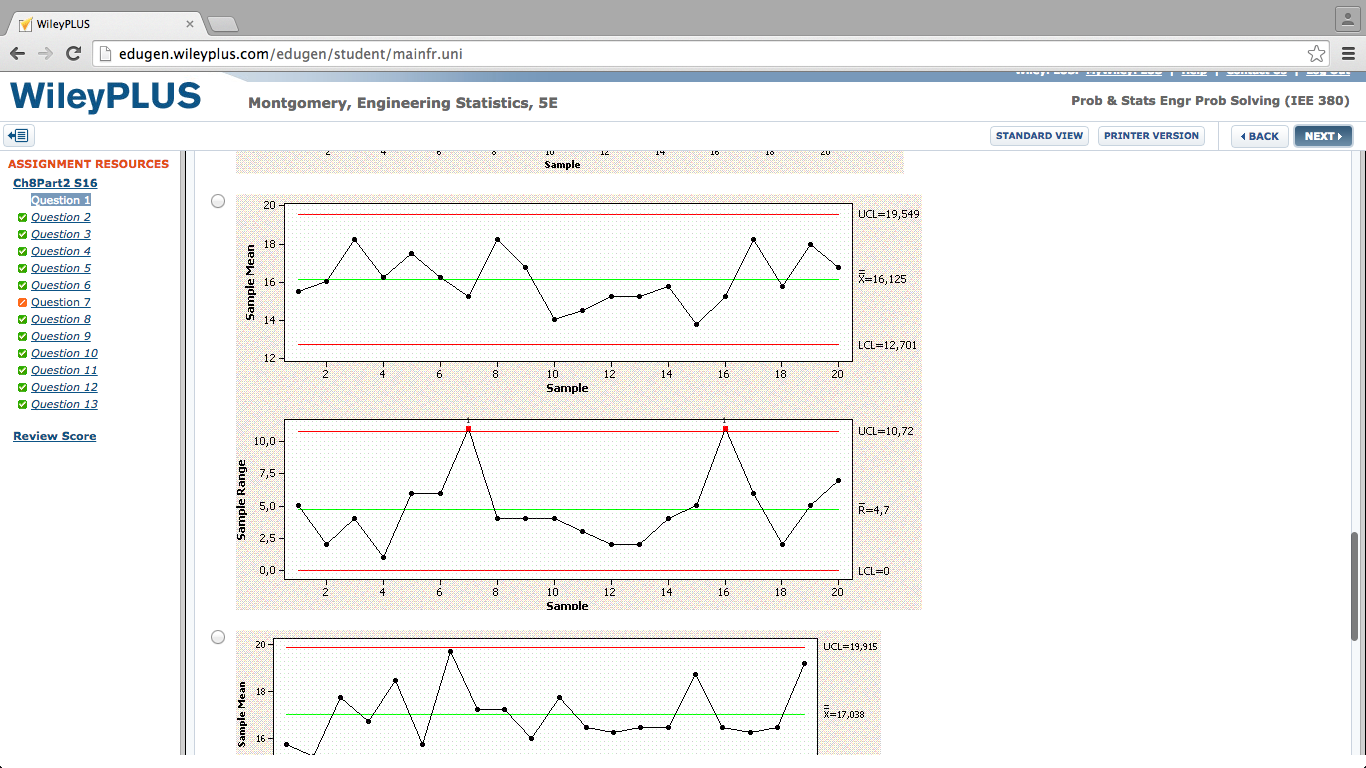Collapse the assignment sidebar with the toggle icon

(x=19, y=136)
